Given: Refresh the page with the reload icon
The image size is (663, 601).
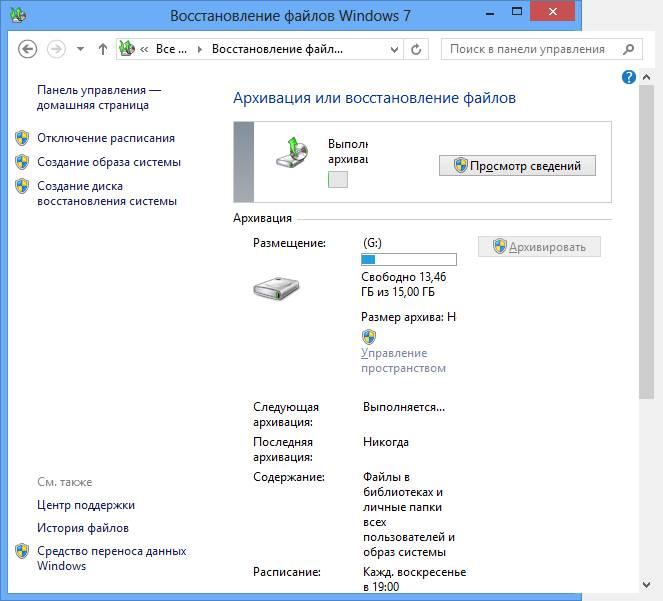Looking at the screenshot, I should tap(416, 49).
